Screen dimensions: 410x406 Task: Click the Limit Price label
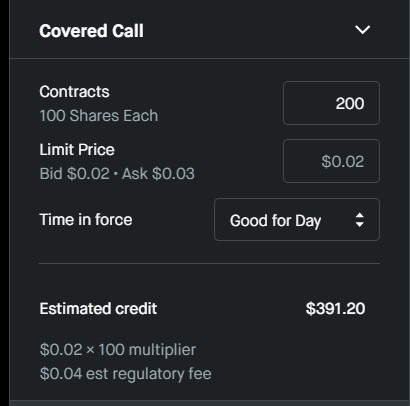click(x=77, y=149)
